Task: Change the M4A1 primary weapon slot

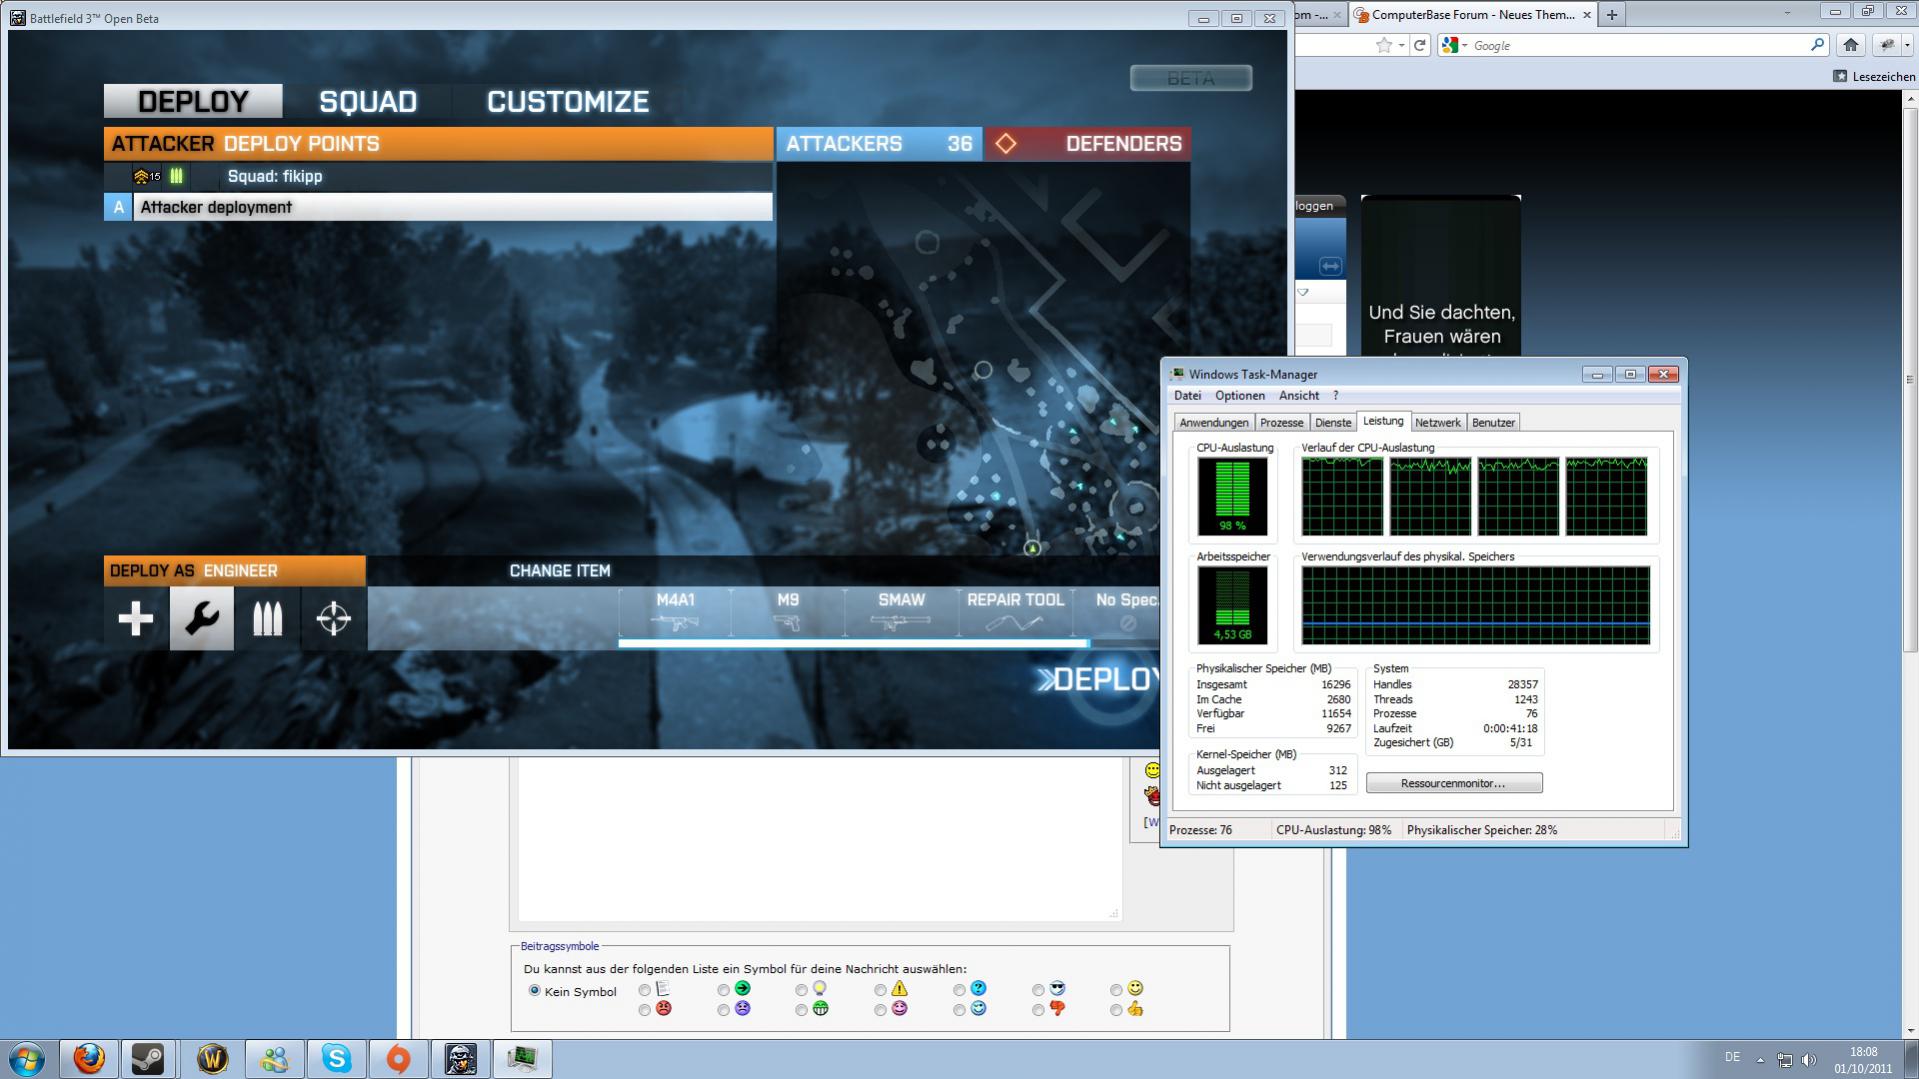Action: pyautogui.click(x=675, y=612)
